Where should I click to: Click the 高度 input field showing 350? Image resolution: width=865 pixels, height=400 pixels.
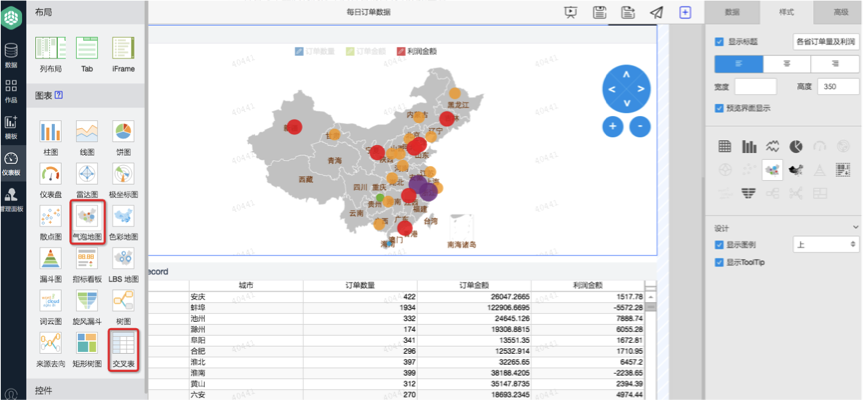point(838,87)
